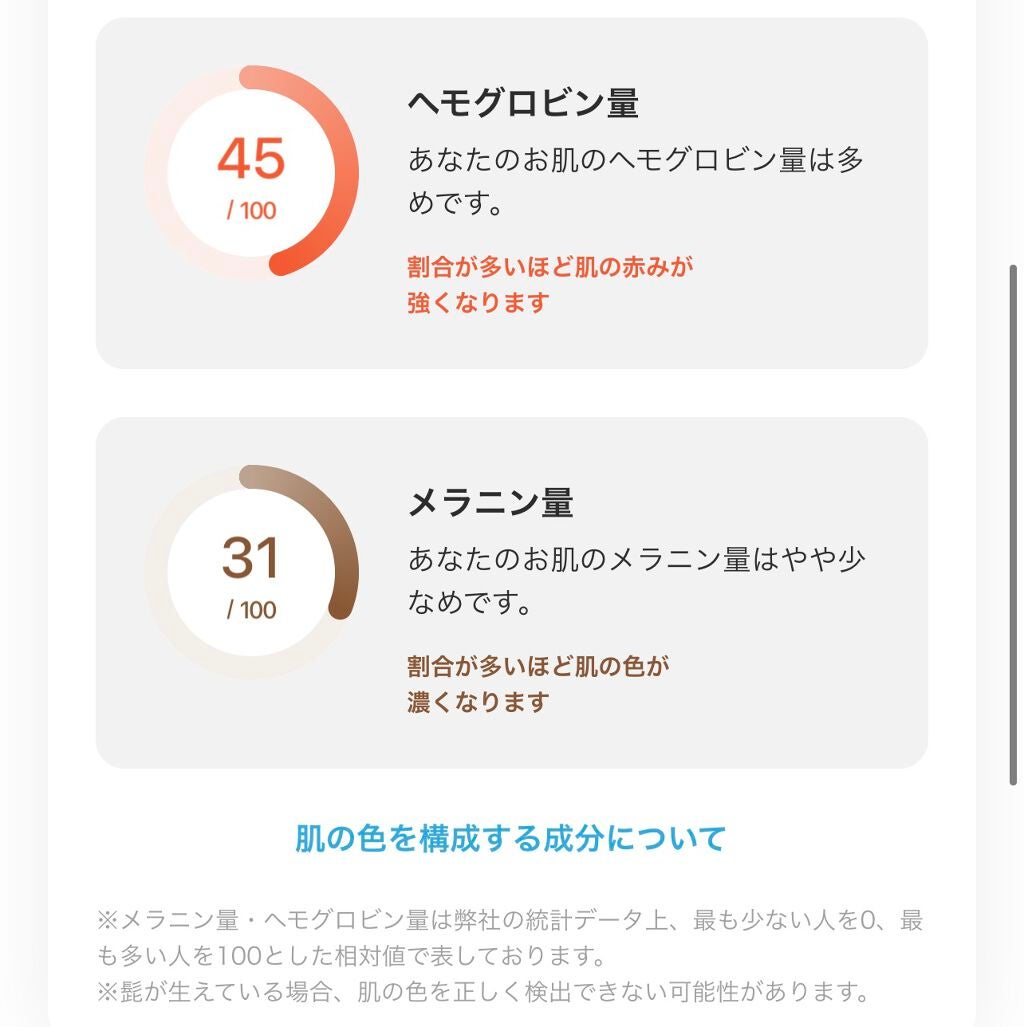This screenshot has height=1027, width=1024.
Task: Click the hemoglobin amount description sentence
Action: (635, 181)
